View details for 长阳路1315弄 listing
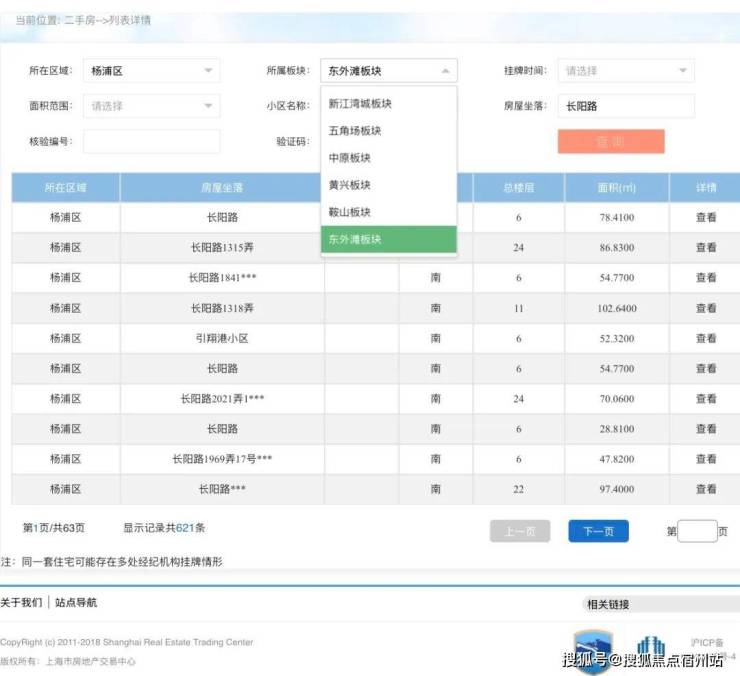Viewport: 740px width, 676px height. [x=706, y=247]
